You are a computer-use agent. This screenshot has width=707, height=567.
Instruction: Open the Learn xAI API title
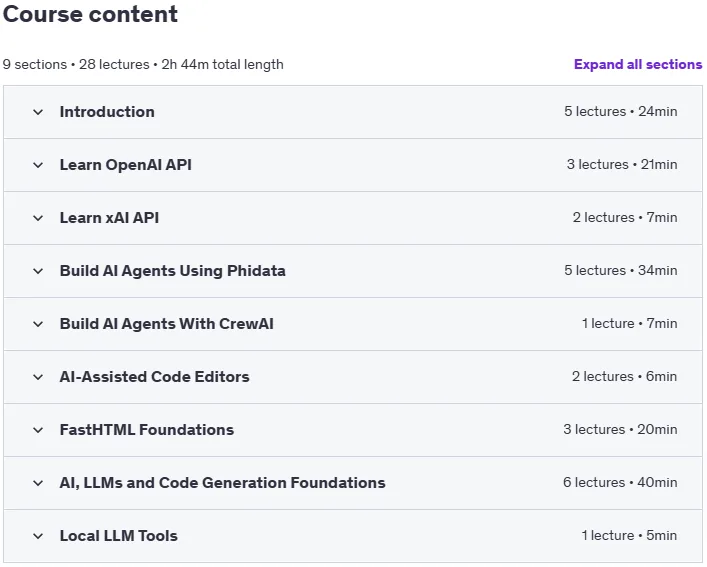coord(110,218)
